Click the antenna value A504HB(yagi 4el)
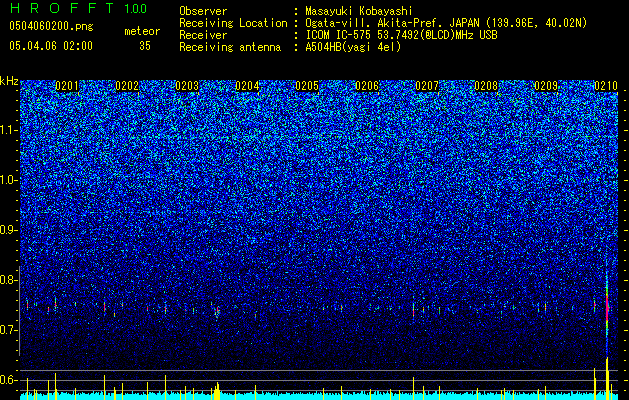The height and width of the screenshot is (400, 629). (353, 47)
